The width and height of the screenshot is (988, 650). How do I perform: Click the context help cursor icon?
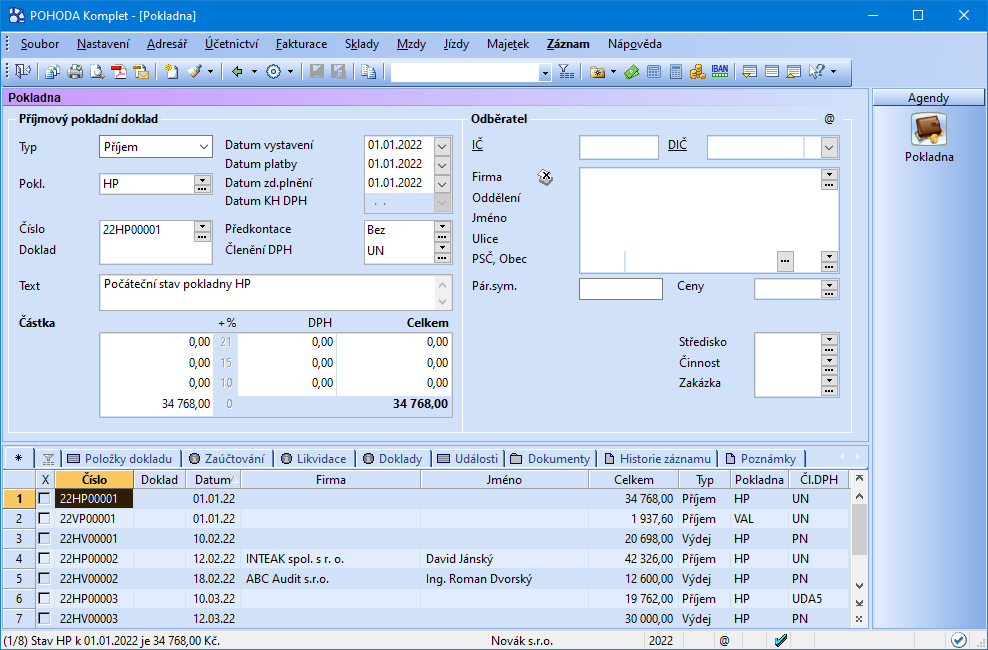817,72
